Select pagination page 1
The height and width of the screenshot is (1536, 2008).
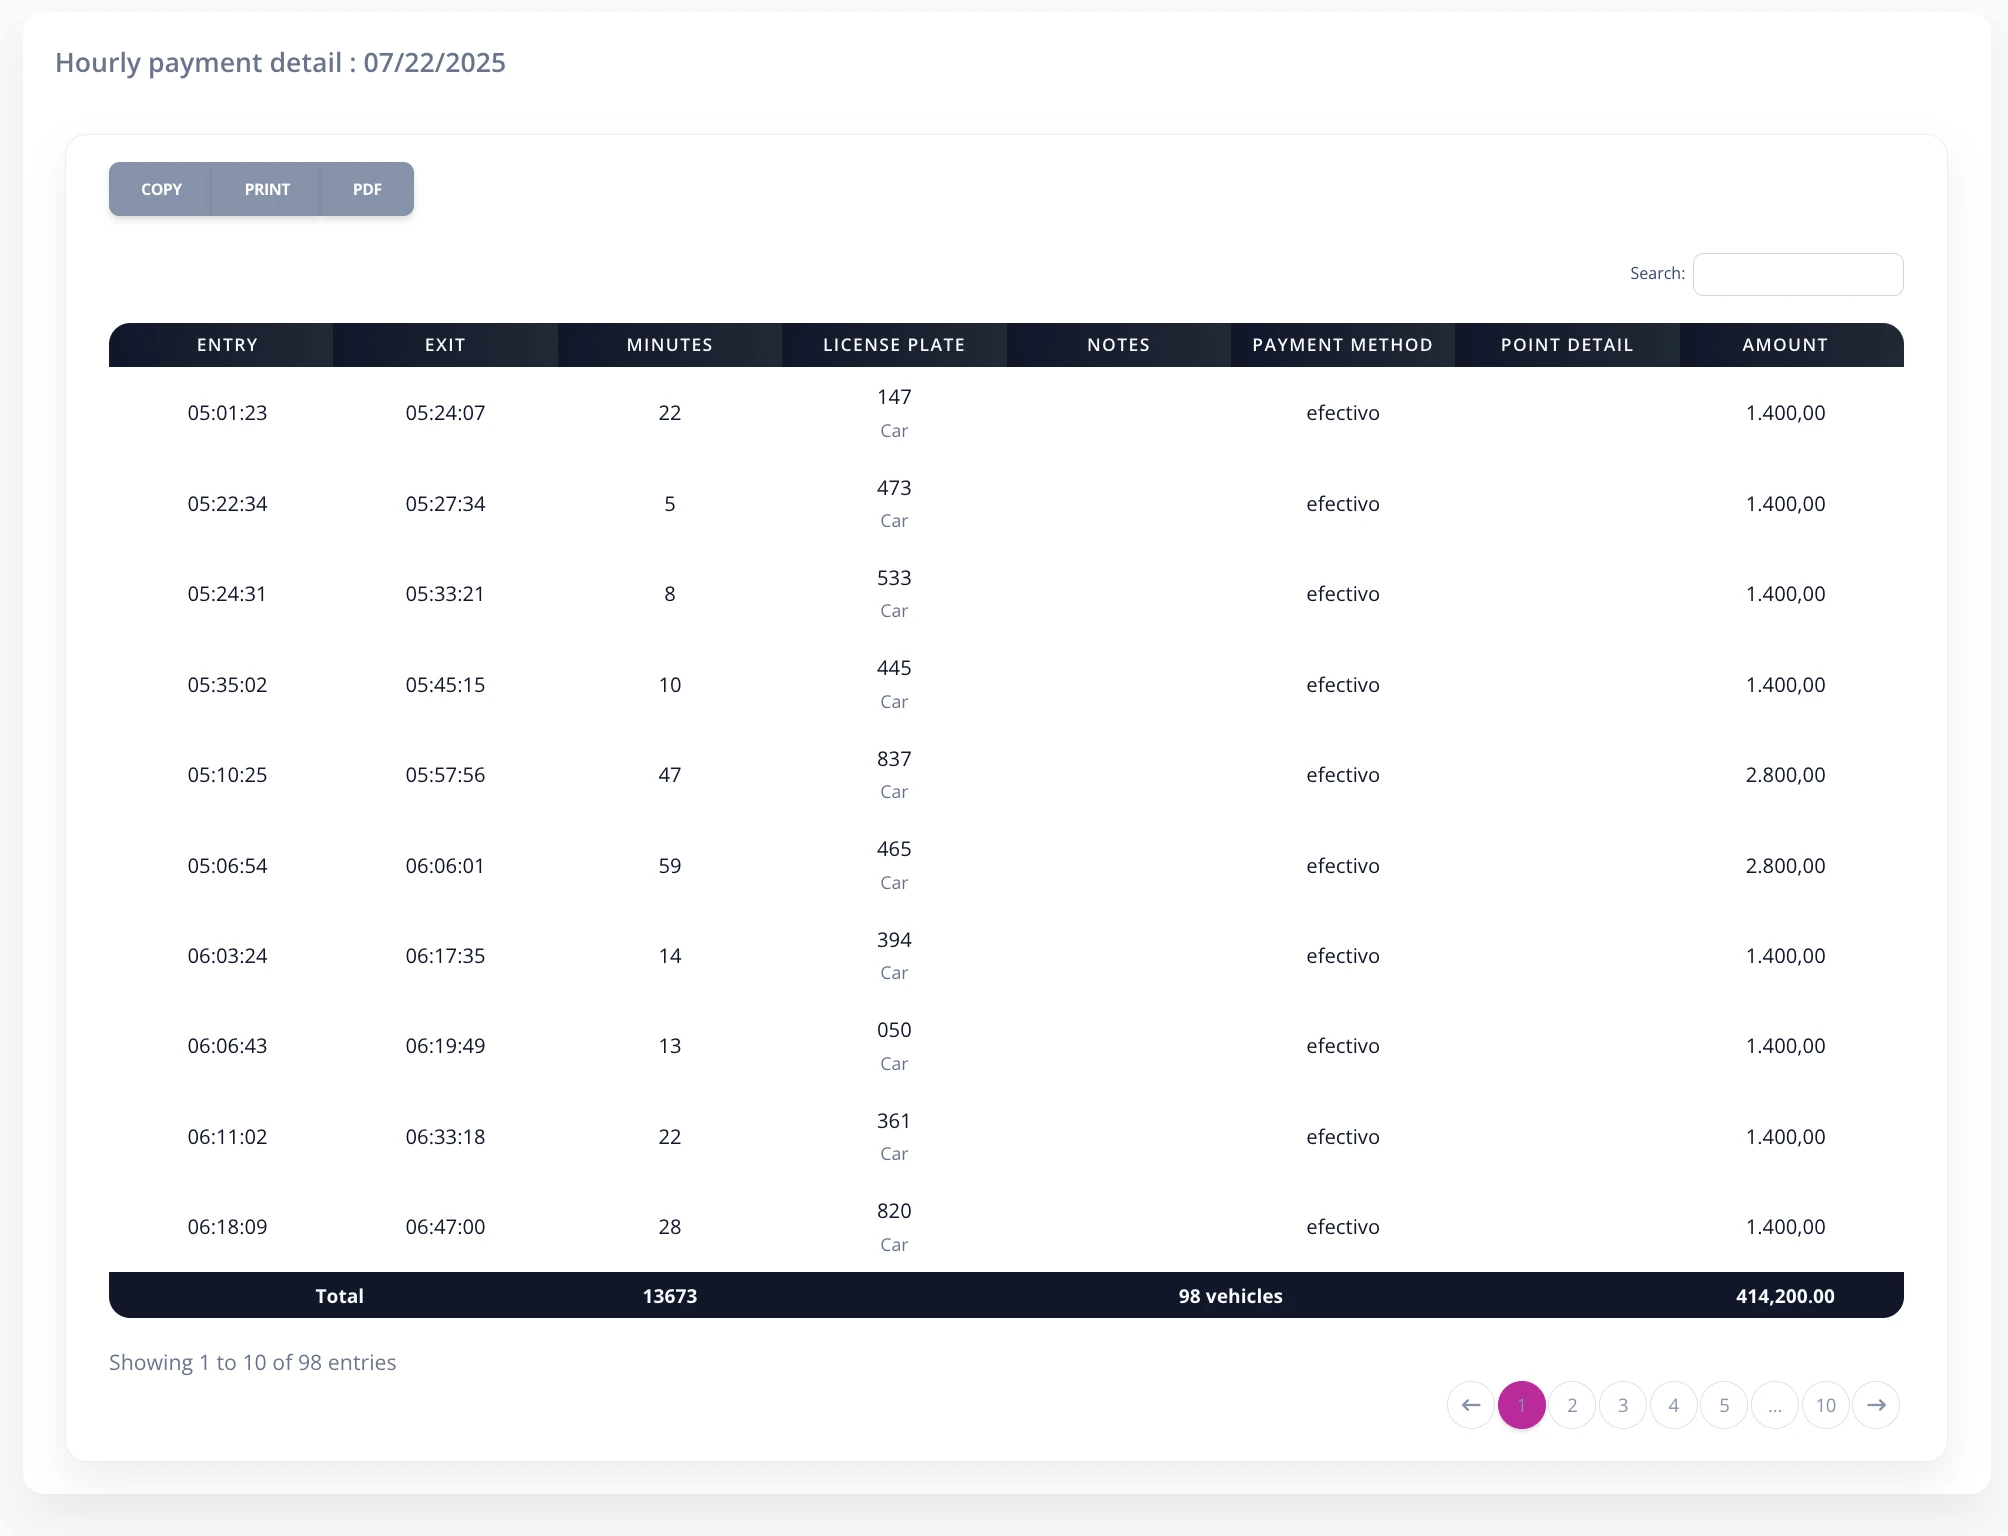tap(1522, 1405)
